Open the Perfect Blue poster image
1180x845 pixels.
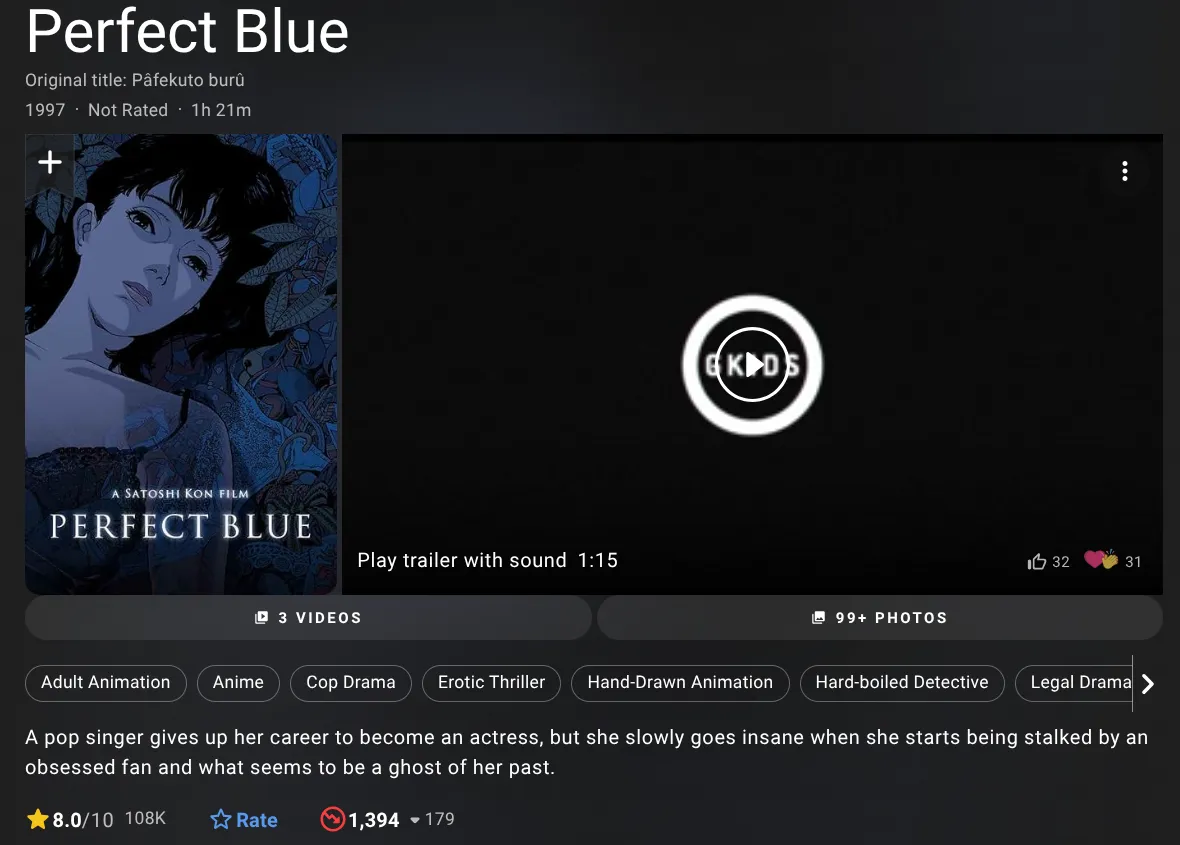click(181, 364)
